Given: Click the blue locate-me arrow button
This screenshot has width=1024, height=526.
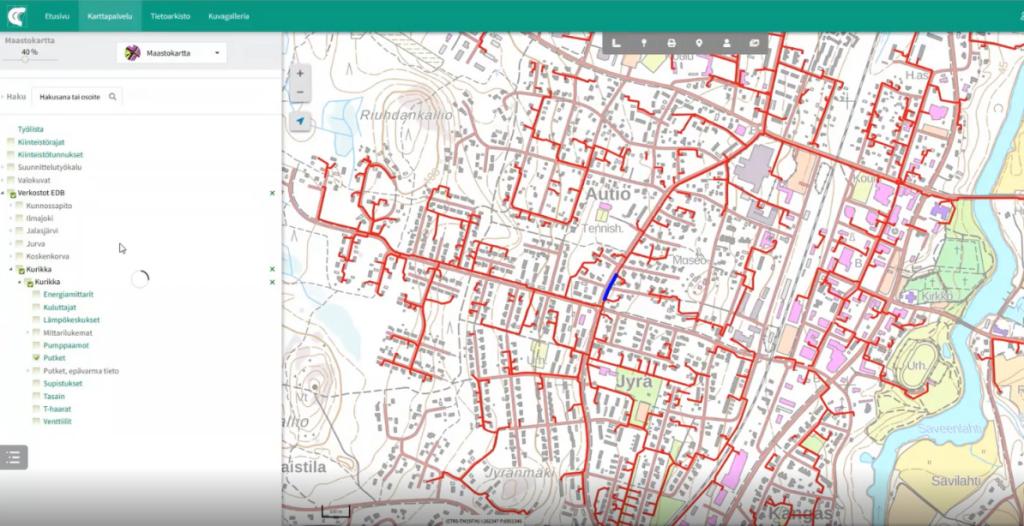Looking at the screenshot, I should pos(300,120).
